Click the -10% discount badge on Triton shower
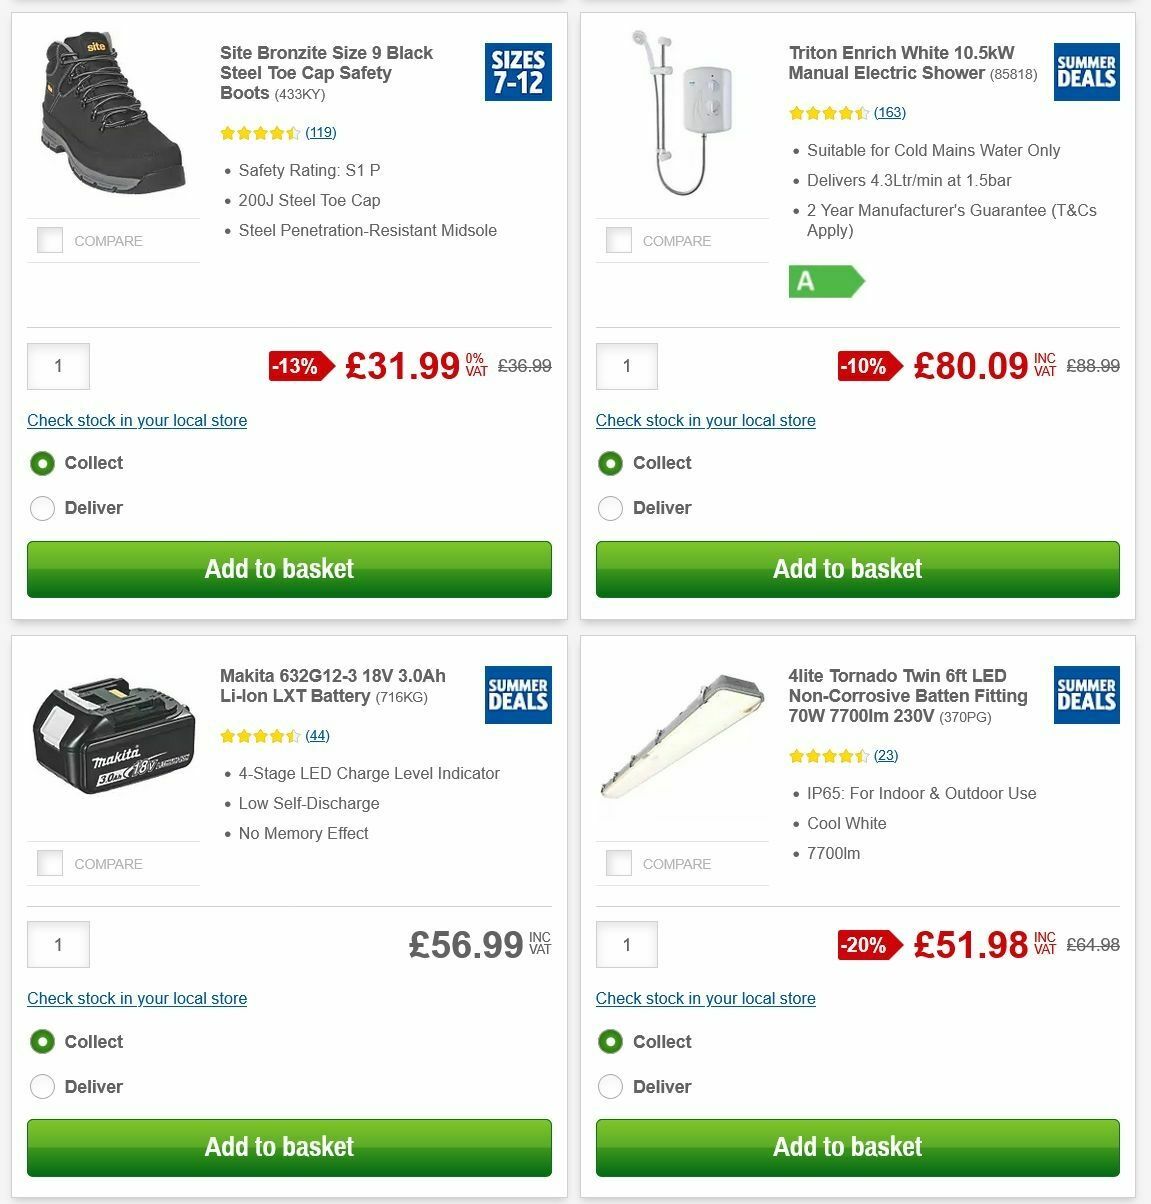 [x=866, y=366]
